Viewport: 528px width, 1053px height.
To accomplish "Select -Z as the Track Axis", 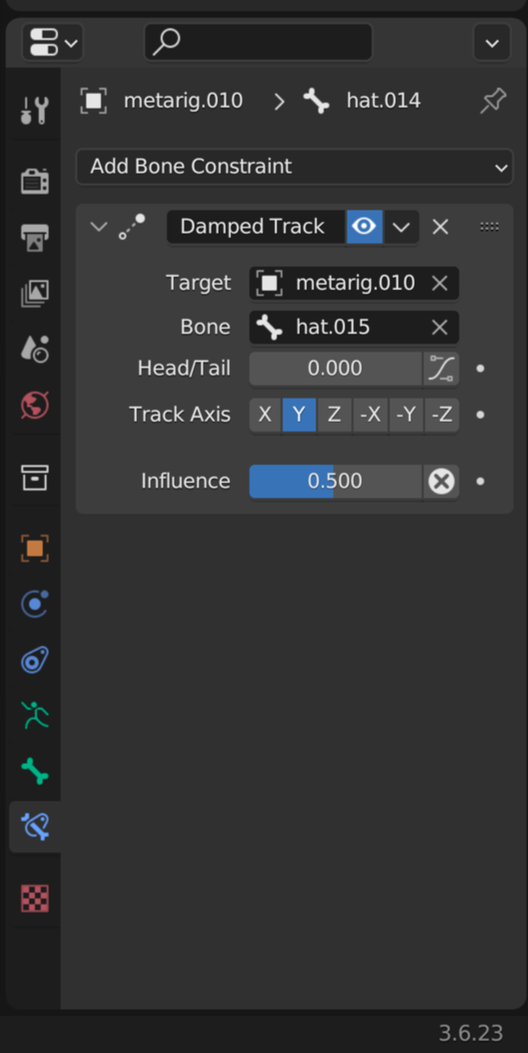I will pos(442,415).
